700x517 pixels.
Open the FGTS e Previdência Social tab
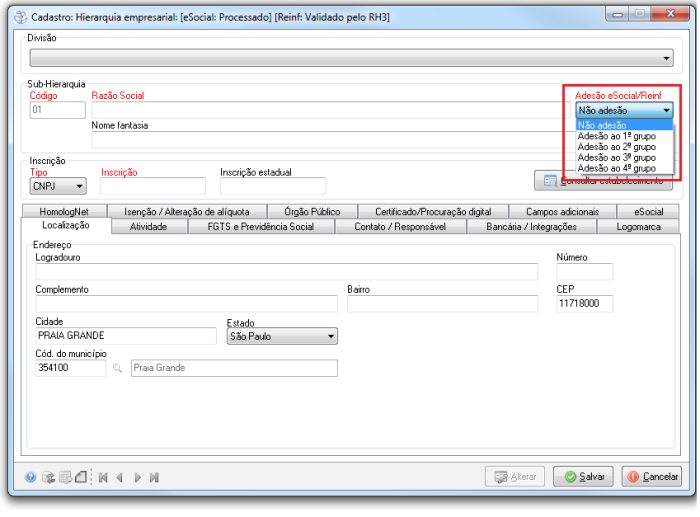[x=261, y=227]
